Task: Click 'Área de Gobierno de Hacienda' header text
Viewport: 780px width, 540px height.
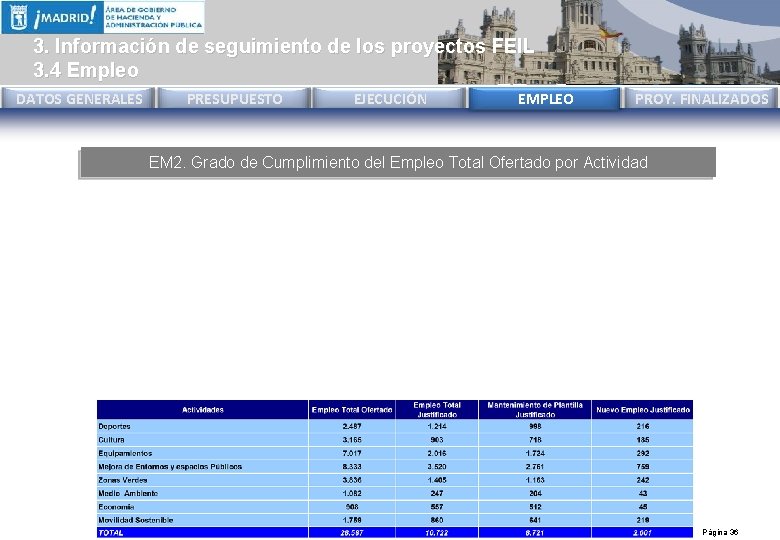Action: click(x=154, y=17)
